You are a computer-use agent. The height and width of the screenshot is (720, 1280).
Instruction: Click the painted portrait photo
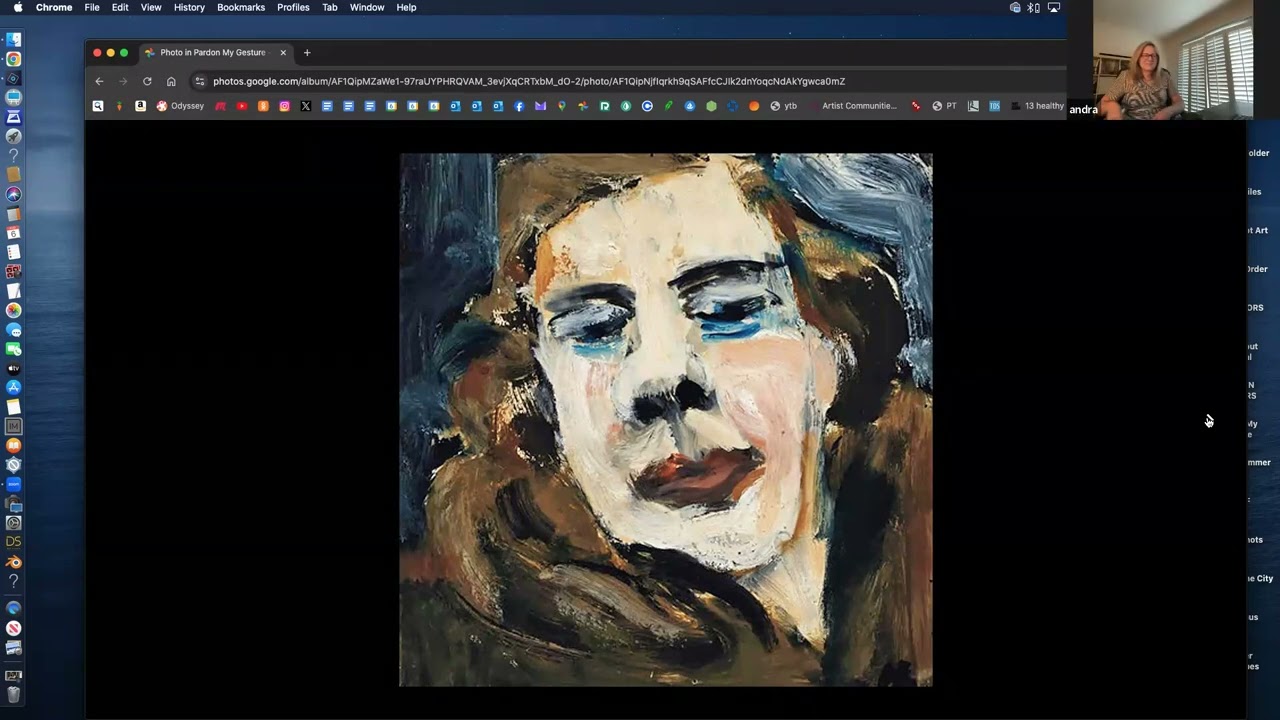click(x=666, y=420)
